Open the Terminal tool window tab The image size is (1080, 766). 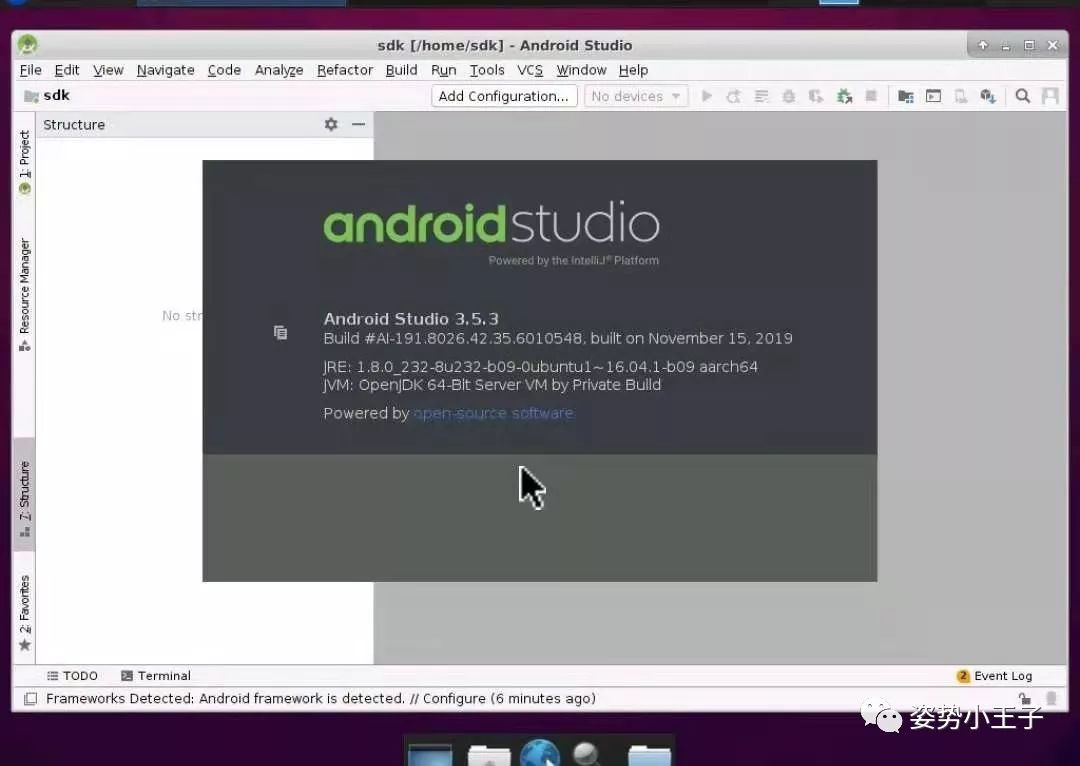click(x=156, y=676)
